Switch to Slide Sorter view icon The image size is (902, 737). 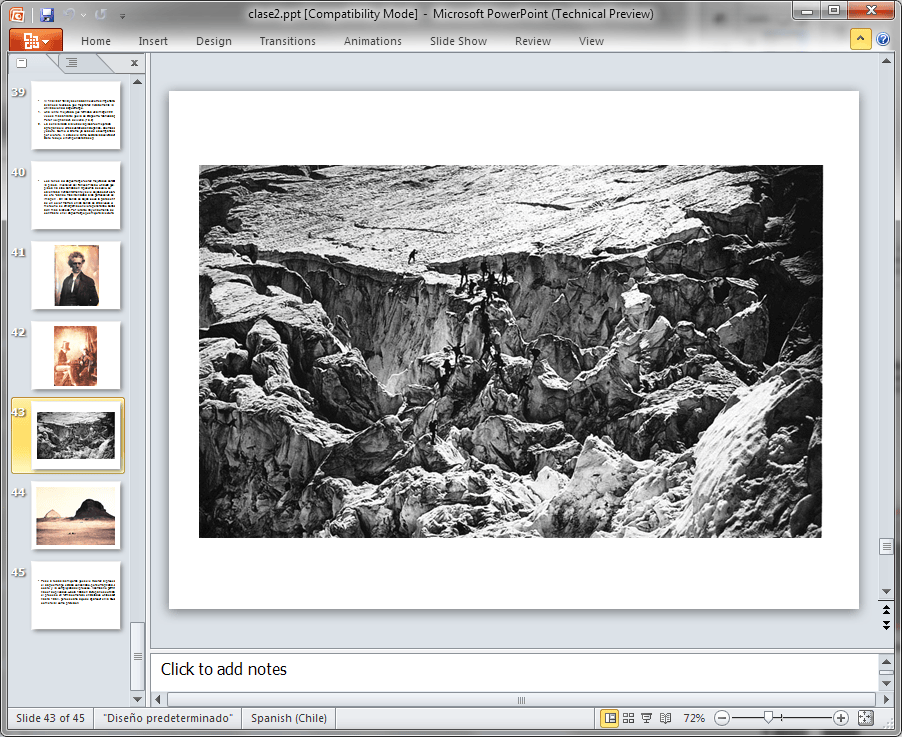coord(628,718)
